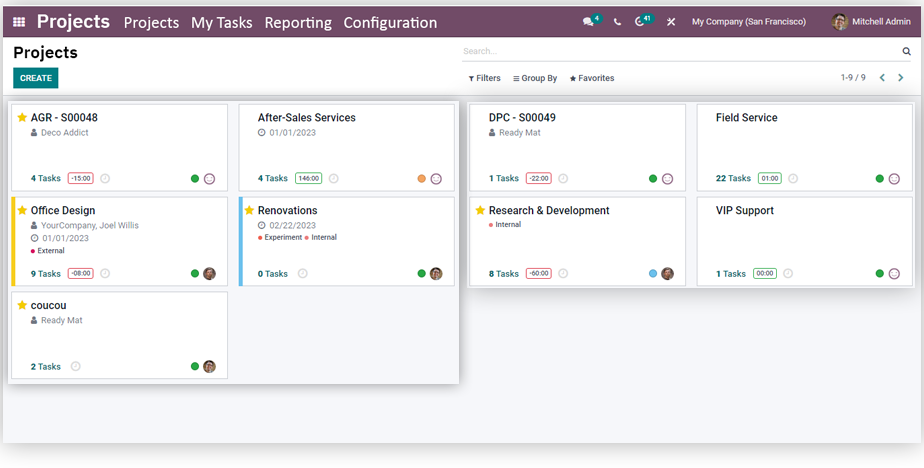924x468 pixels.
Task: Click activity clock icon on Renovations card
Action: click(x=302, y=273)
